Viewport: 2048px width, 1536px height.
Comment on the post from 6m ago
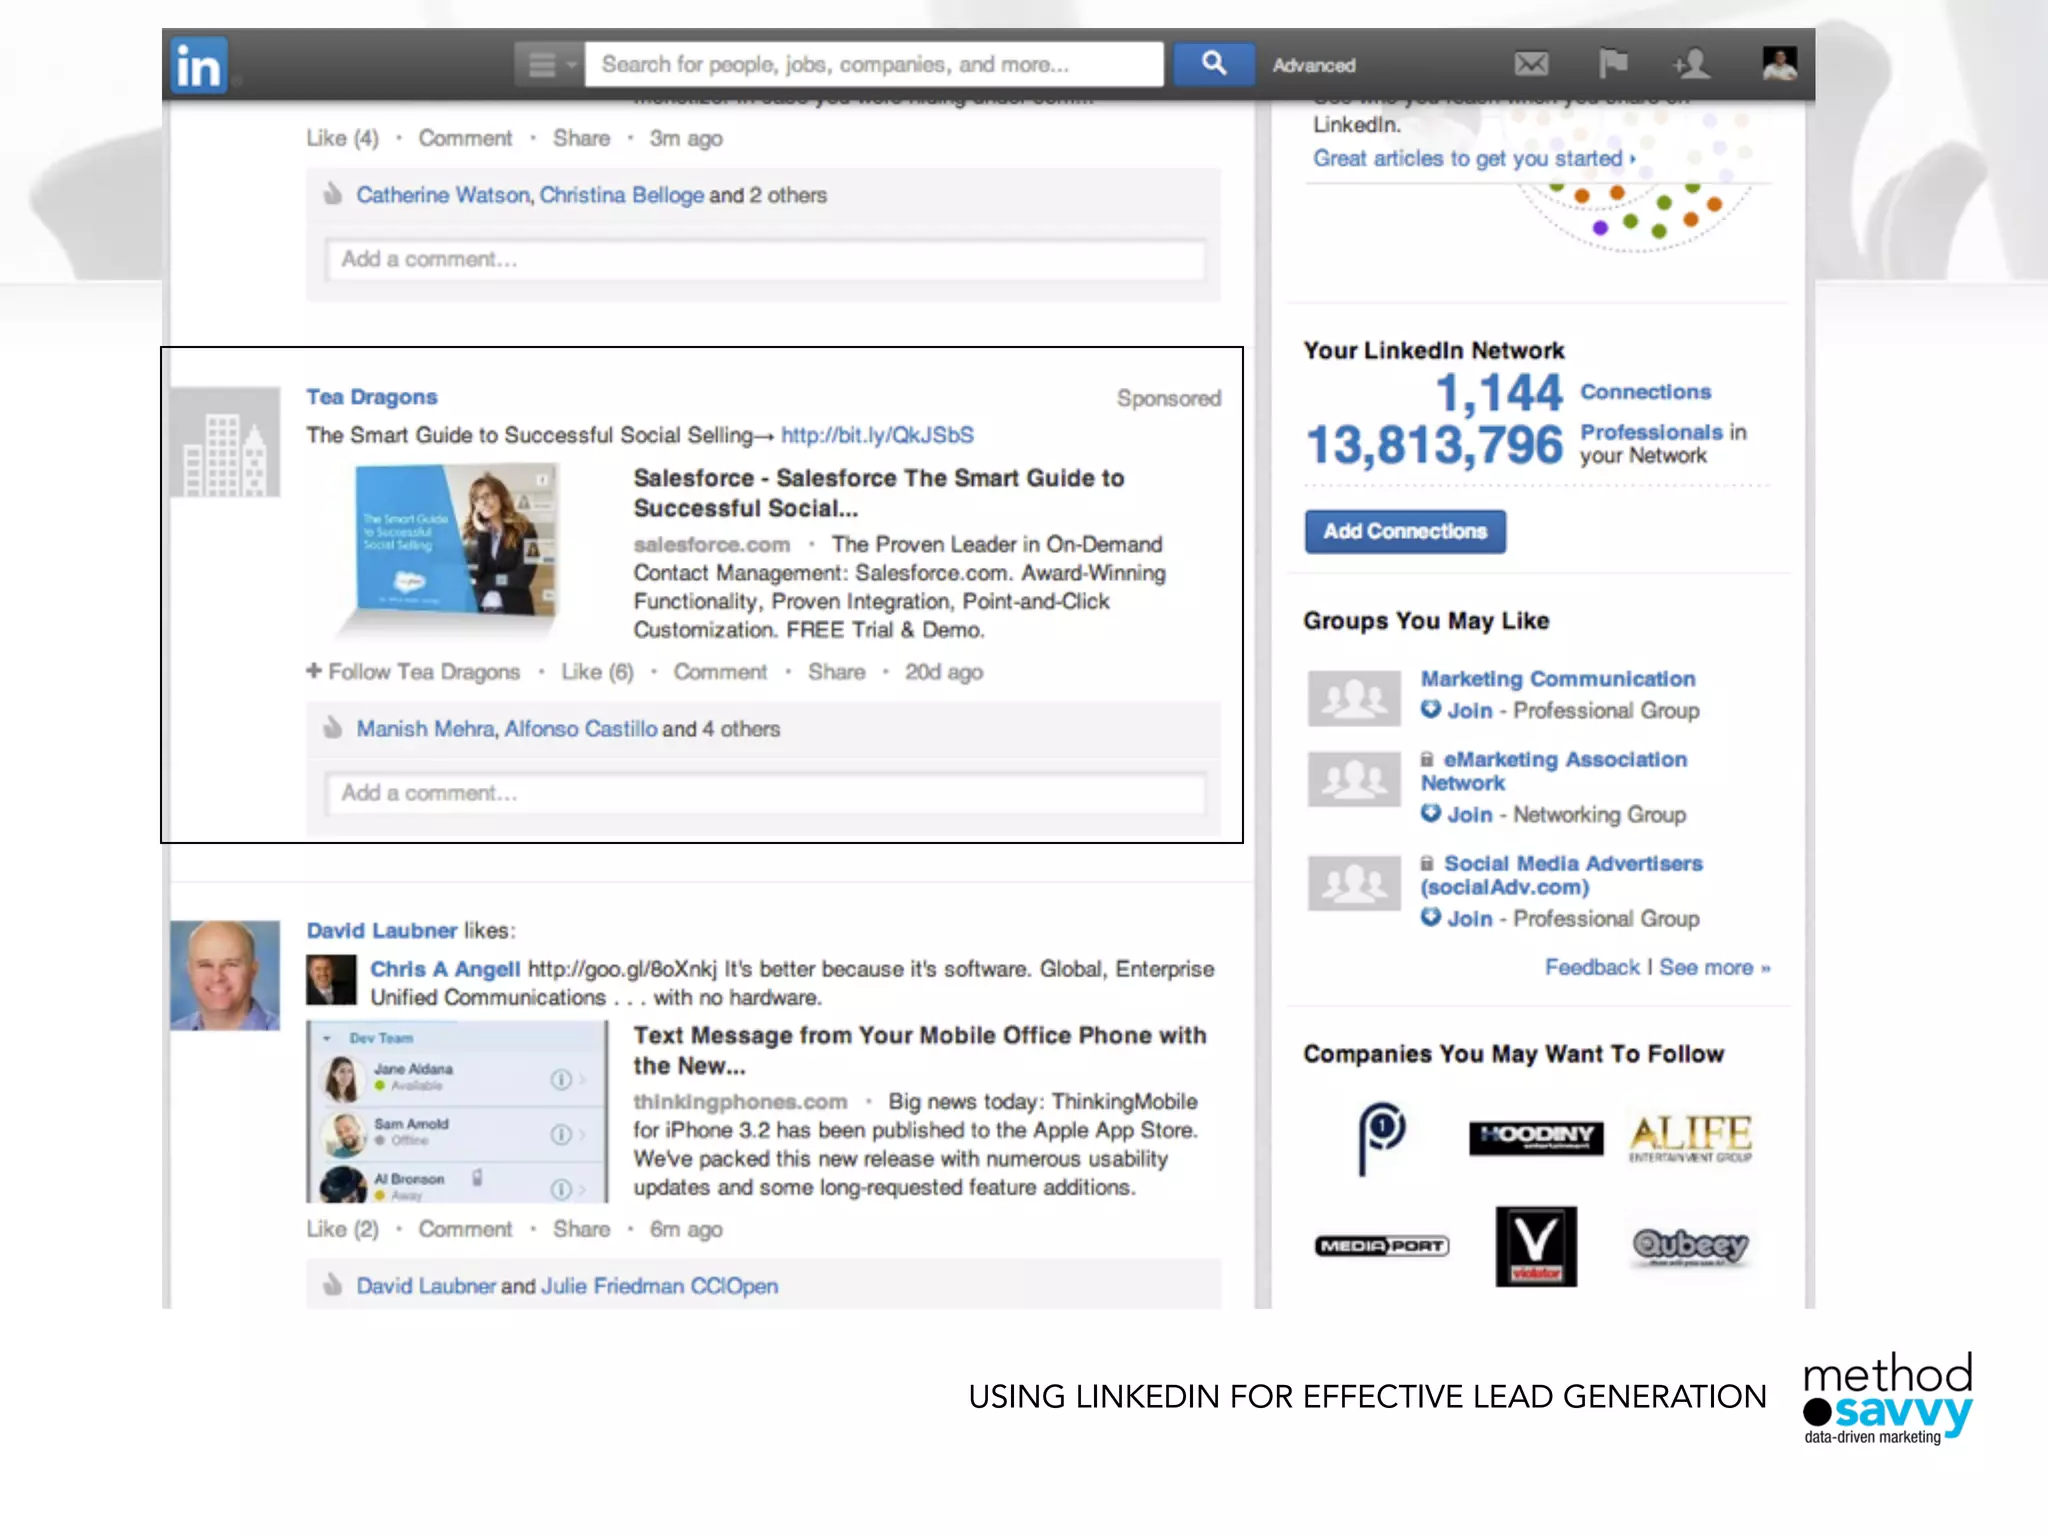point(465,1229)
